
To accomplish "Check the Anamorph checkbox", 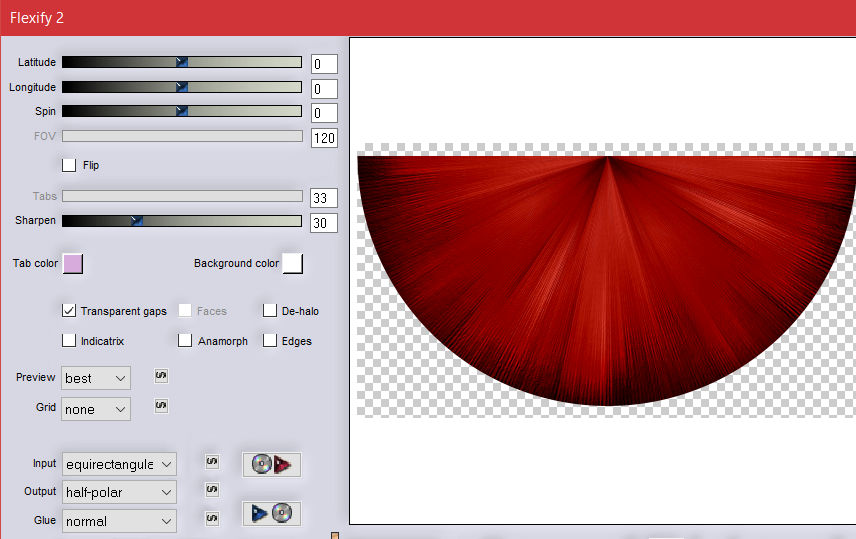I will (185, 341).
